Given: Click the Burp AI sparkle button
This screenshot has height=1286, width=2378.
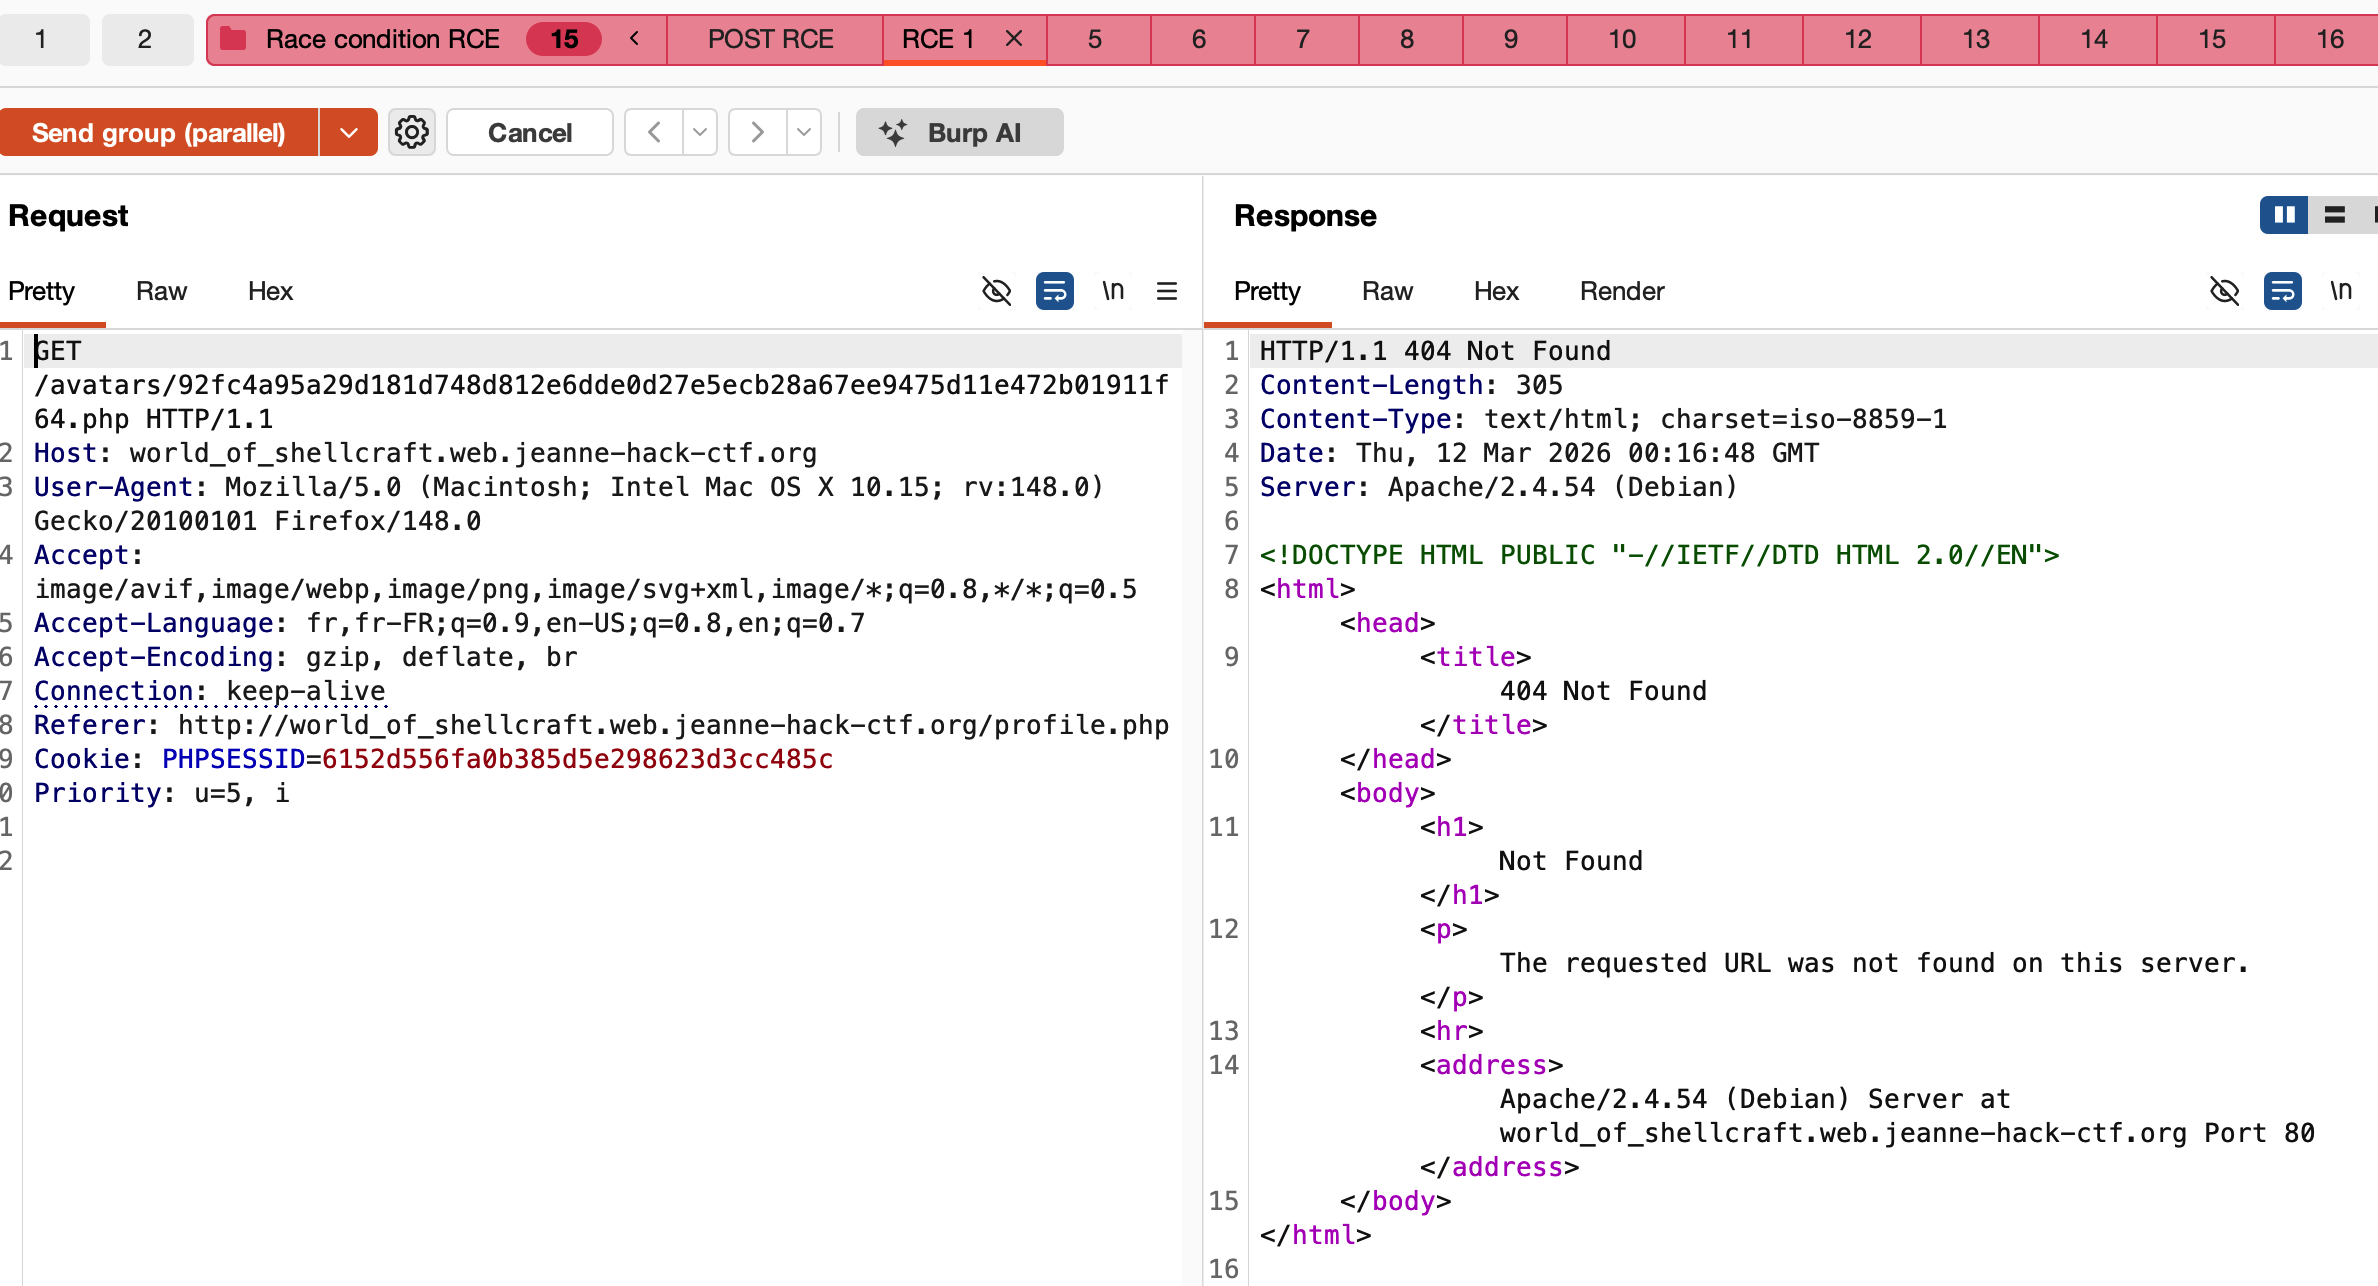Looking at the screenshot, I should [x=958, y=132].
